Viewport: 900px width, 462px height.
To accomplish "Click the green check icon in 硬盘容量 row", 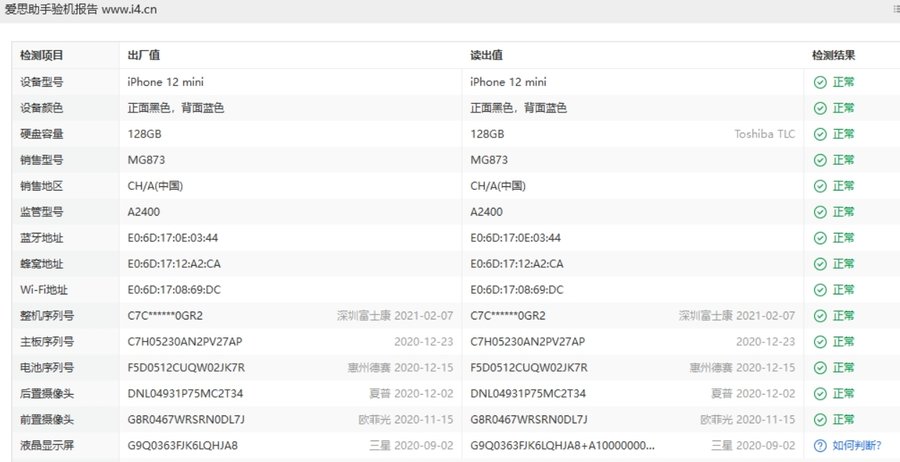I will pyautogui.click(x=820, y=134).
